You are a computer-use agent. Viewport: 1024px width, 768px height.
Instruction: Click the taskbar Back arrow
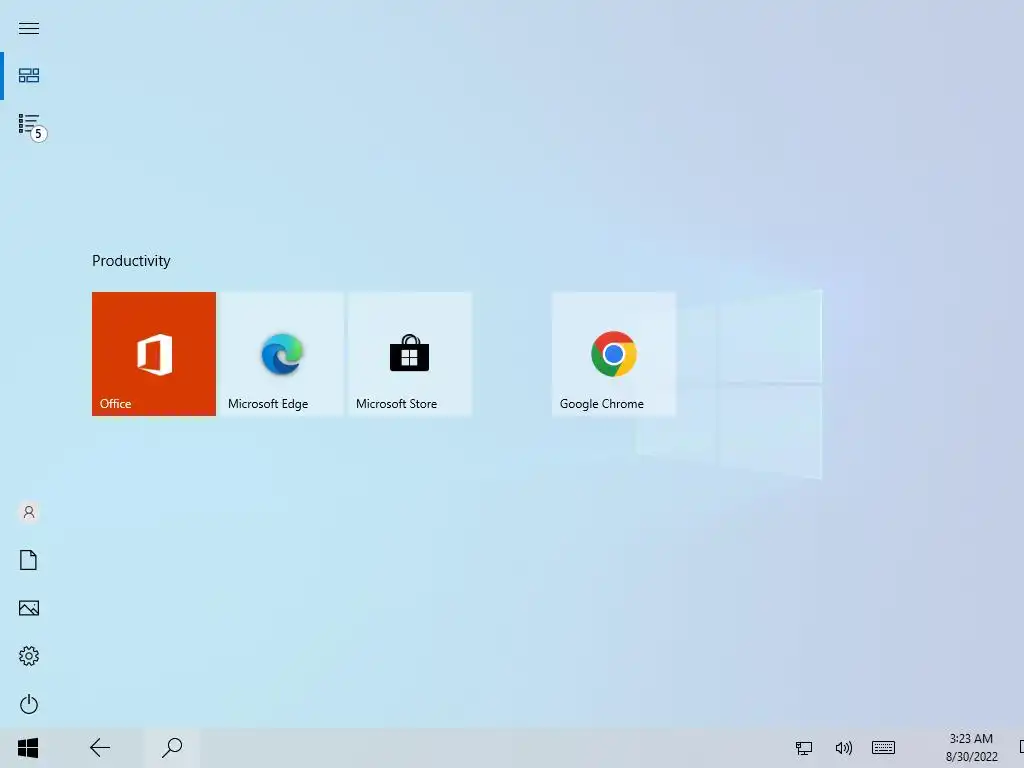click(100, 748)
